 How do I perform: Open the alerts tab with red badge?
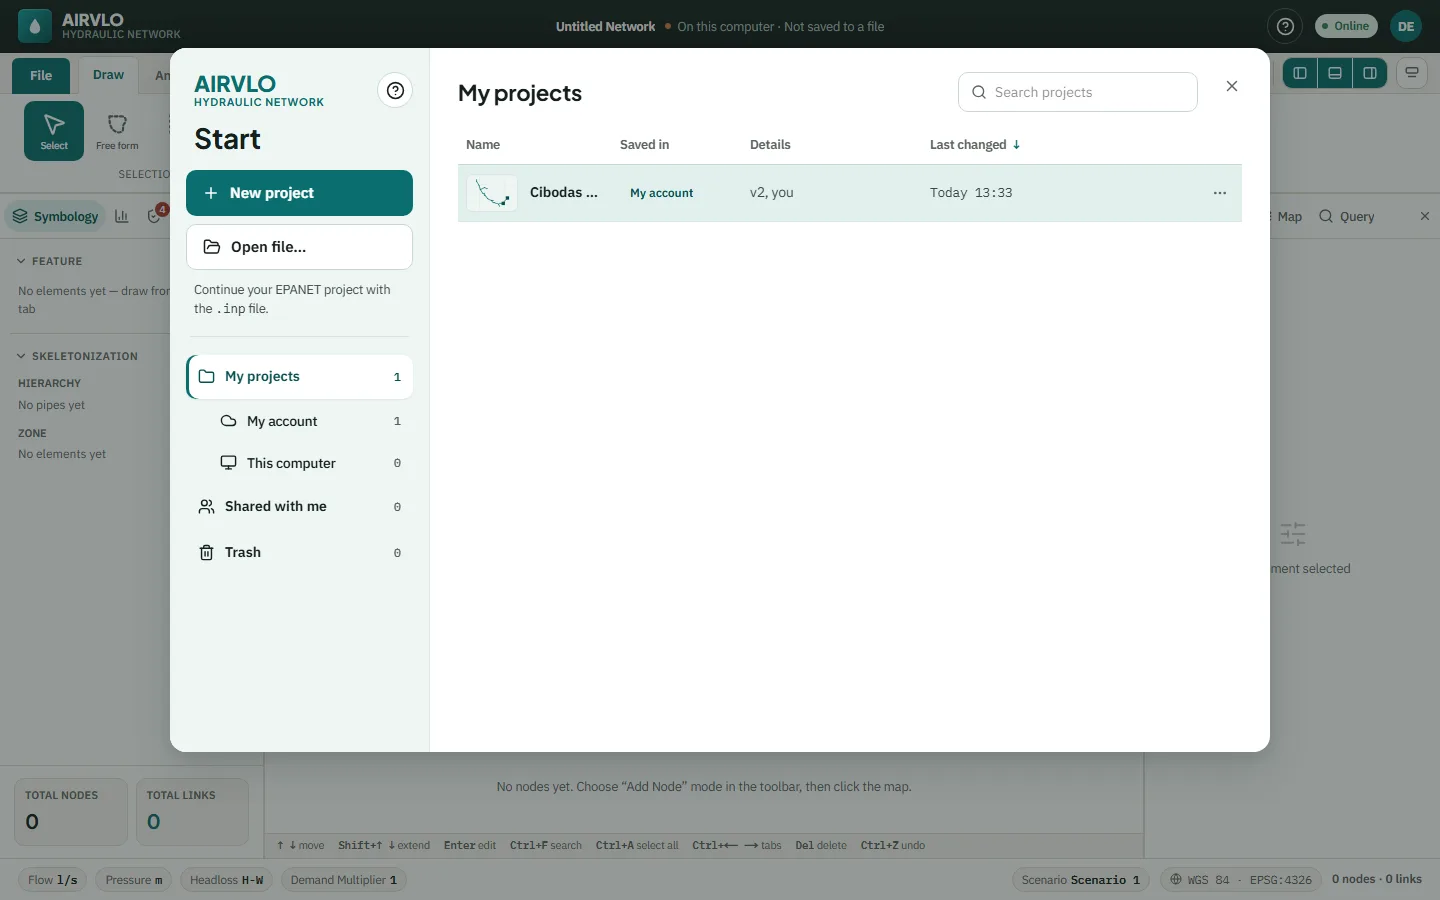[x=156, y=215]
